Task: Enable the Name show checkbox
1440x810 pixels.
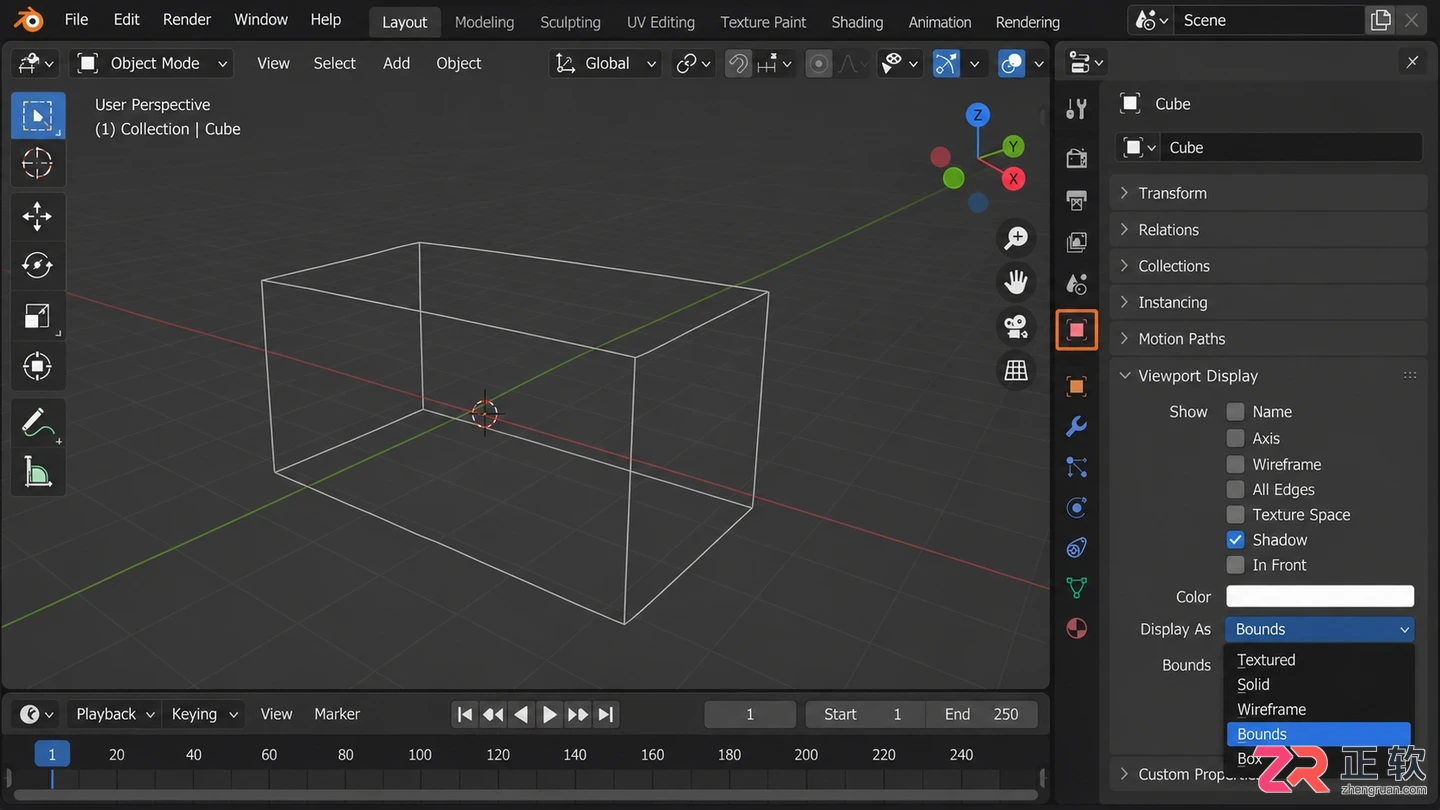Action: pyautogui.click(x=1236, y=412)
